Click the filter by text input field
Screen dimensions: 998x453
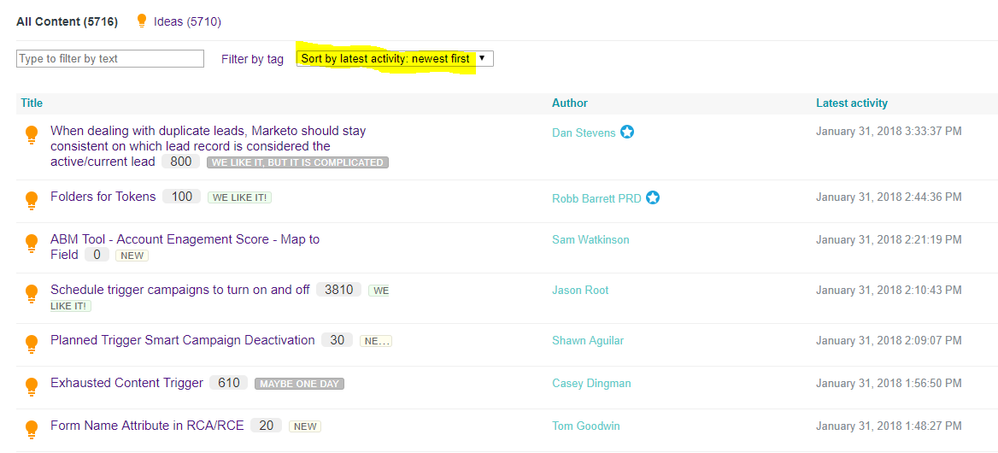point(110,59)
